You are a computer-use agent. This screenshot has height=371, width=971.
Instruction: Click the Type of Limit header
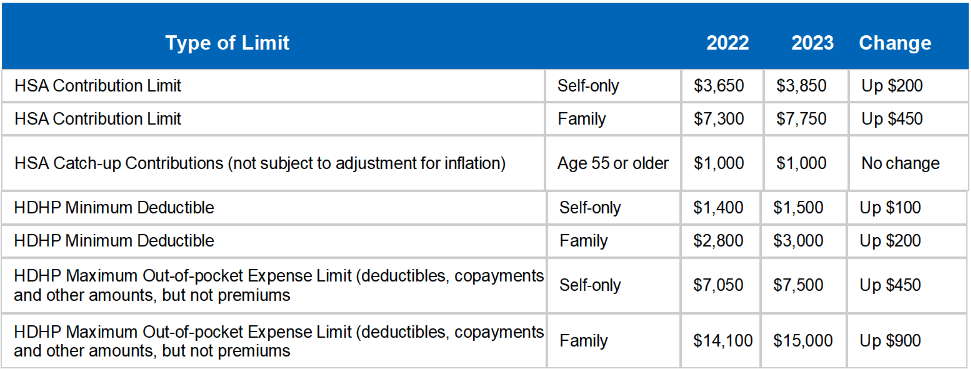[x=227, y=43]
